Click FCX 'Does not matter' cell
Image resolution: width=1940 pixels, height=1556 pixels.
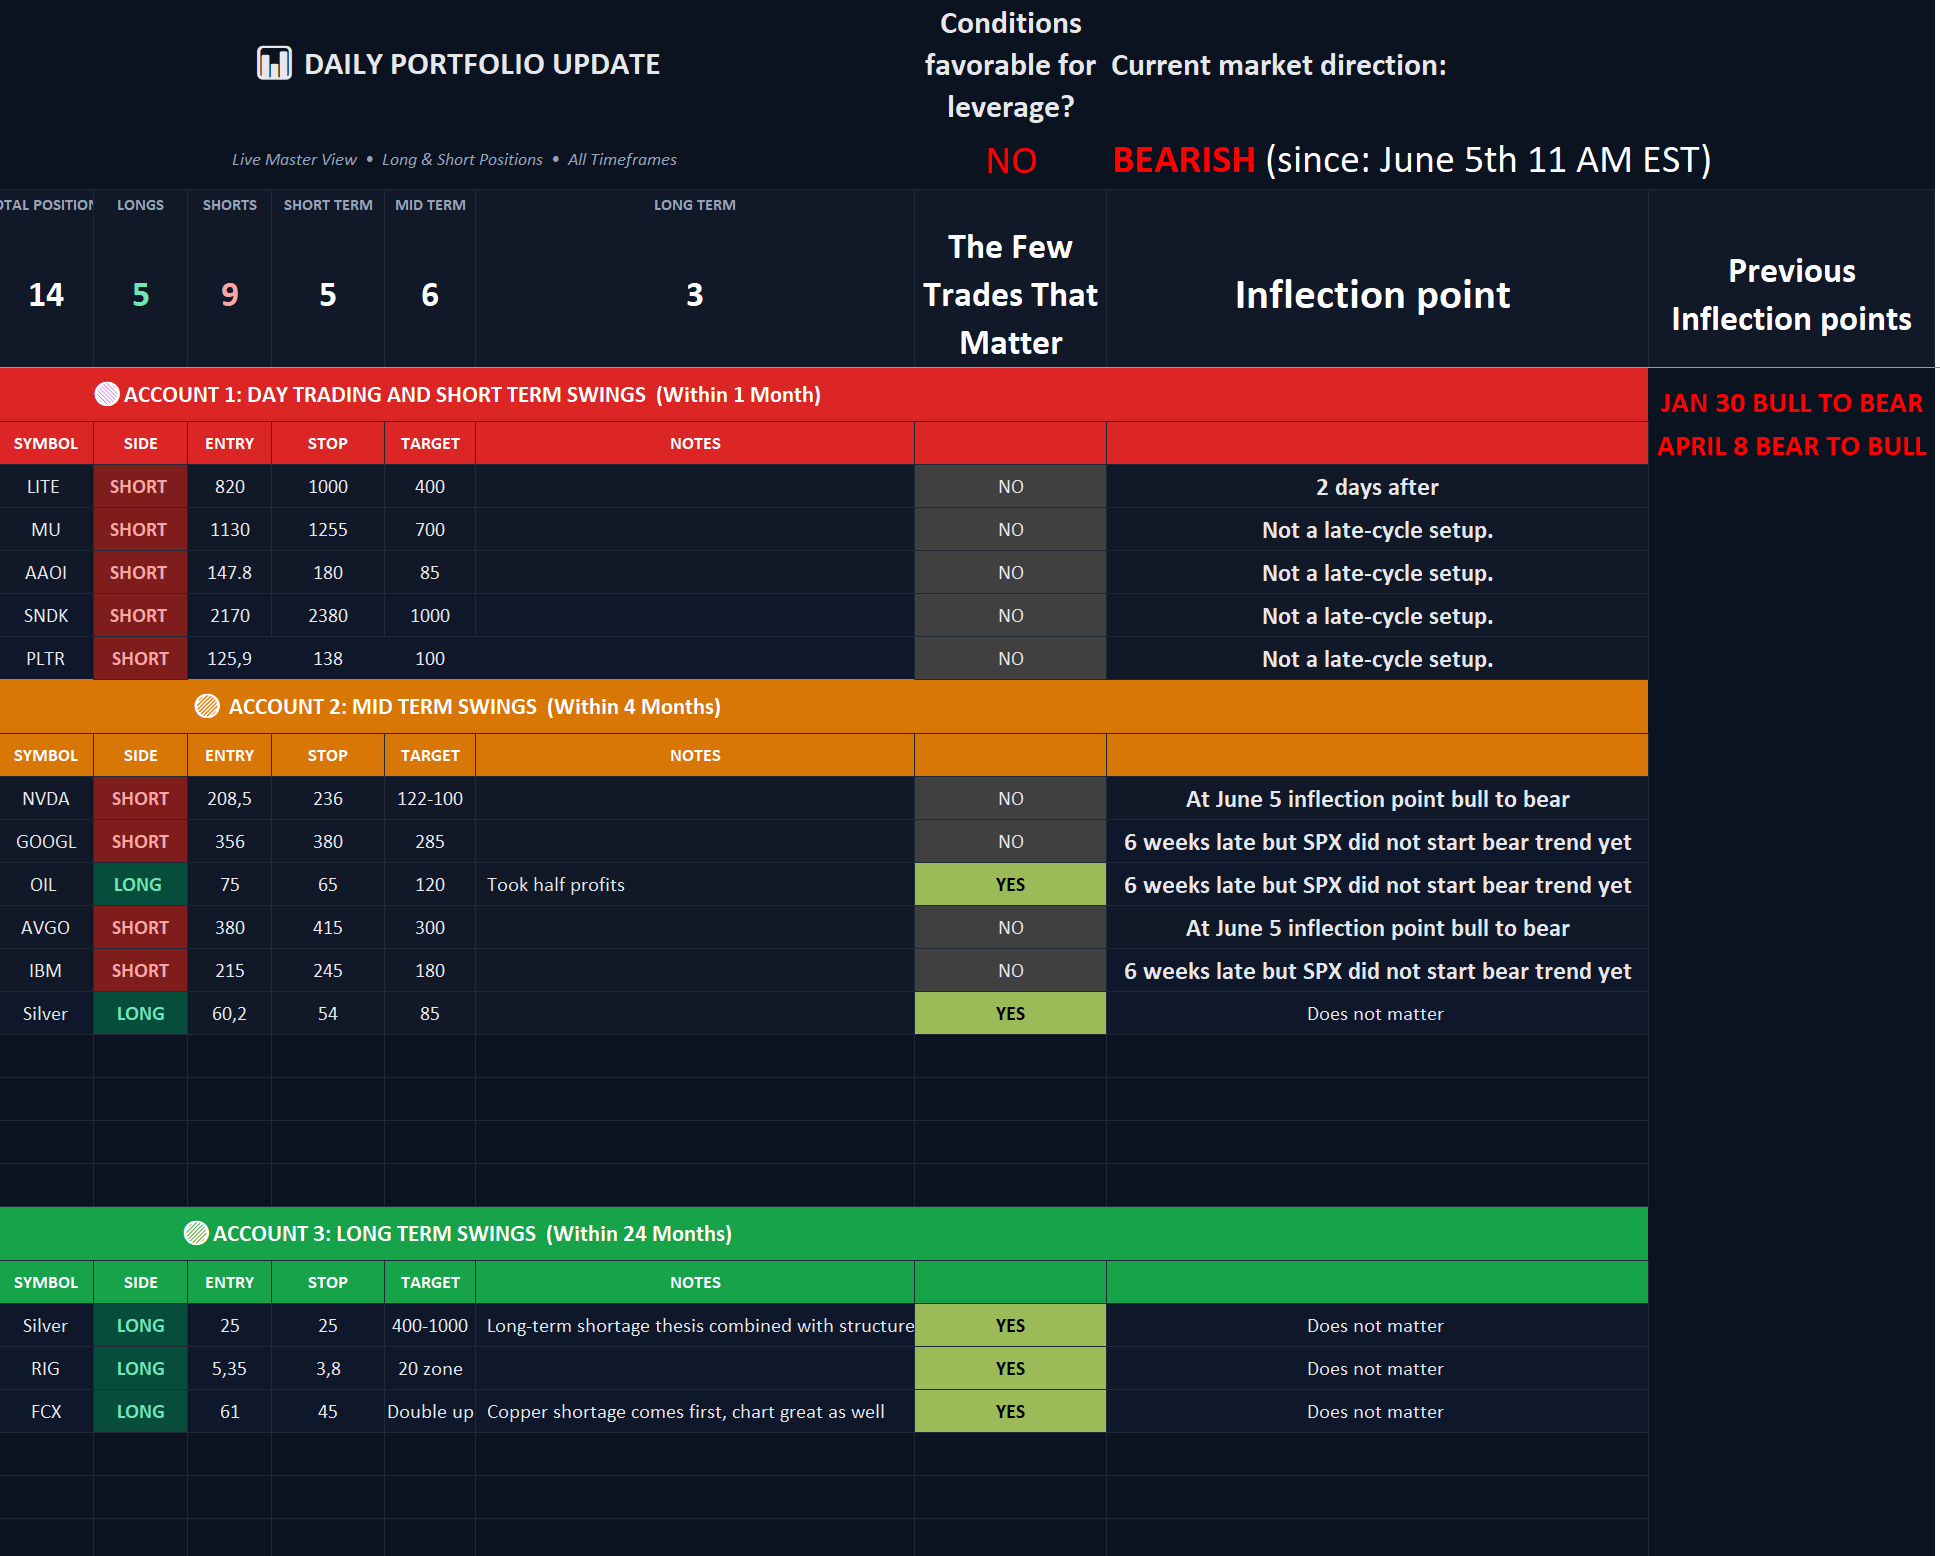coord(1377,1411)
